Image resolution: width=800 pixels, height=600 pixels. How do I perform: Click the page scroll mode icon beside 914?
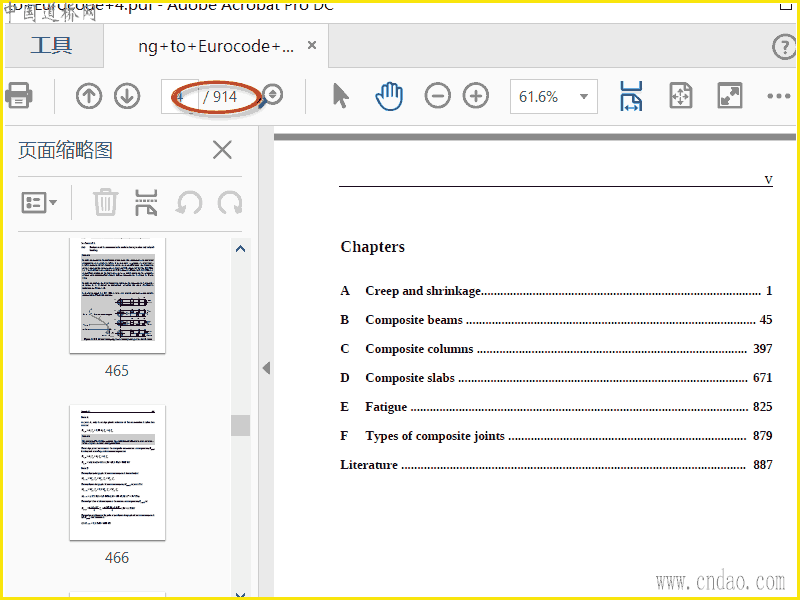click(x=273, y=95)
